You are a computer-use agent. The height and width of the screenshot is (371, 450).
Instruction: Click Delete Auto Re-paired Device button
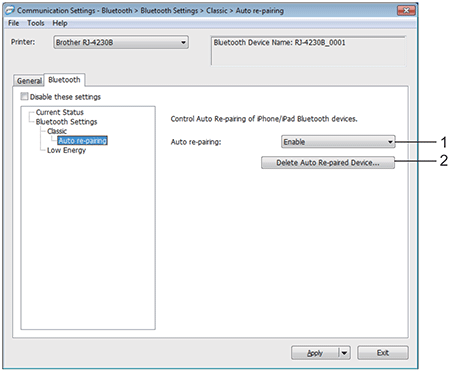[x=328, y=163]
